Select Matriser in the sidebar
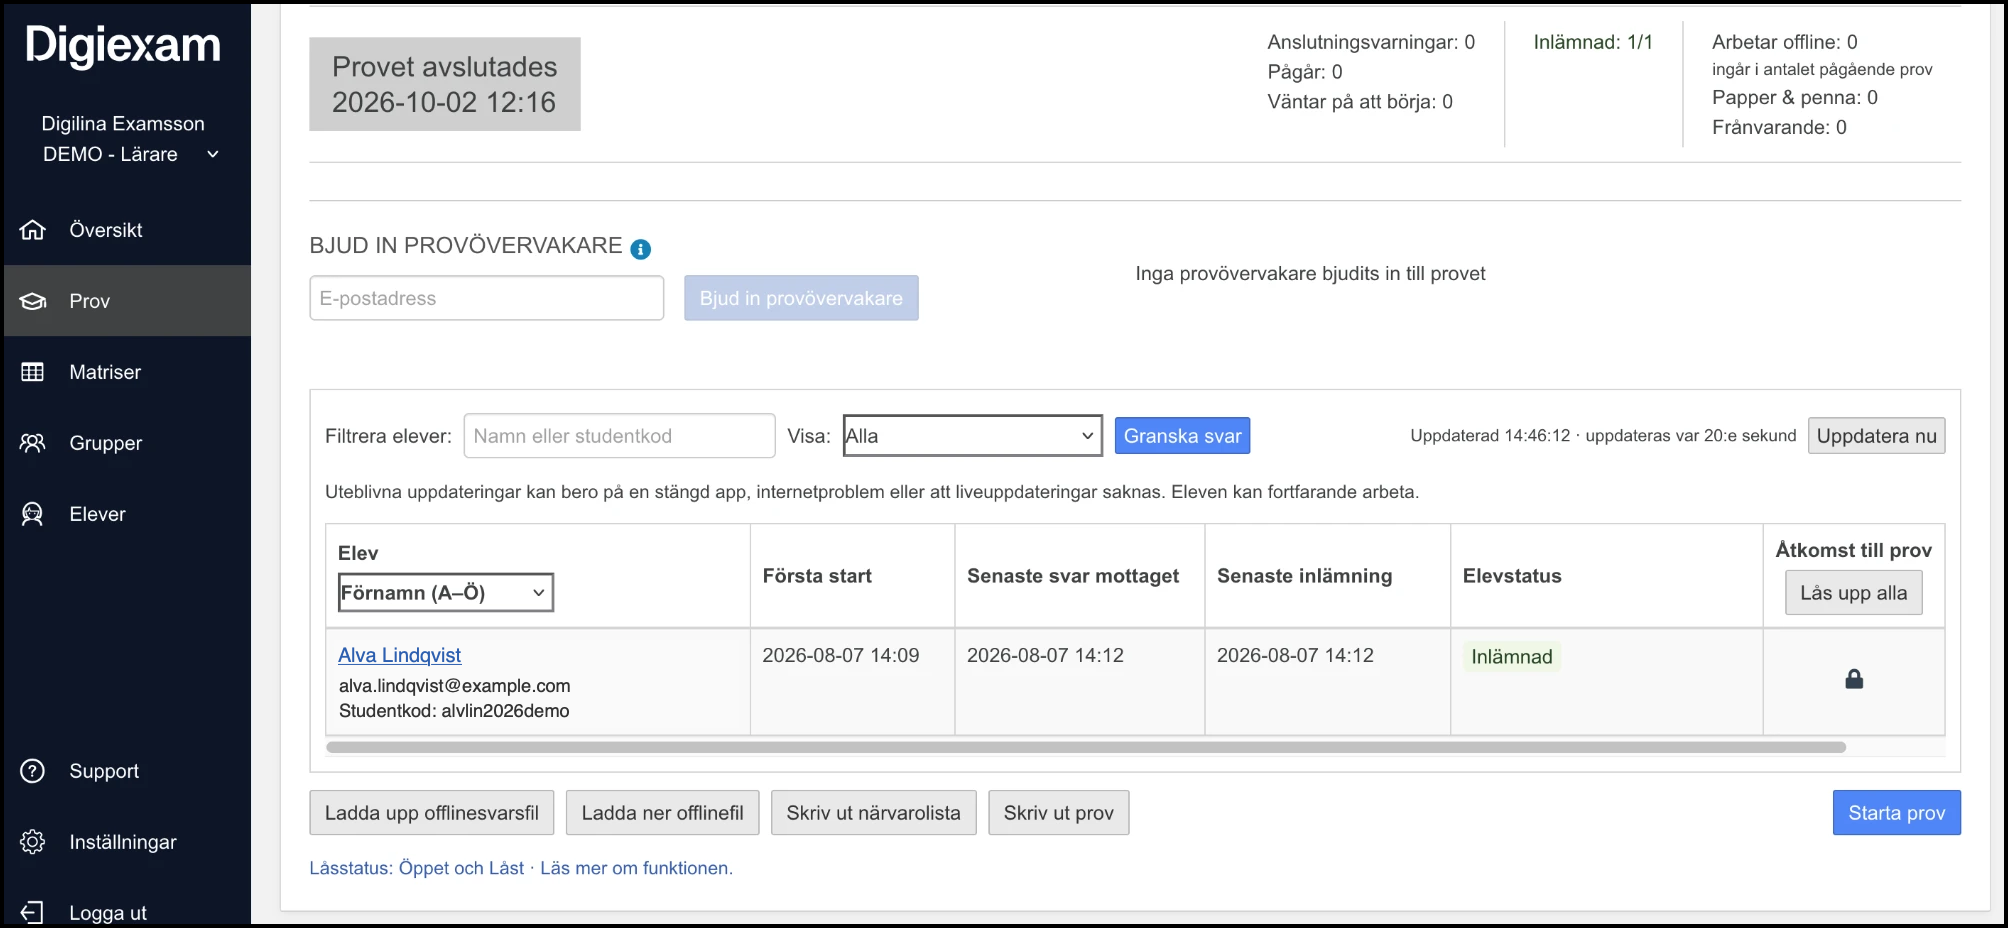Viewport: 2008px width, 928px height. (127, 372)
